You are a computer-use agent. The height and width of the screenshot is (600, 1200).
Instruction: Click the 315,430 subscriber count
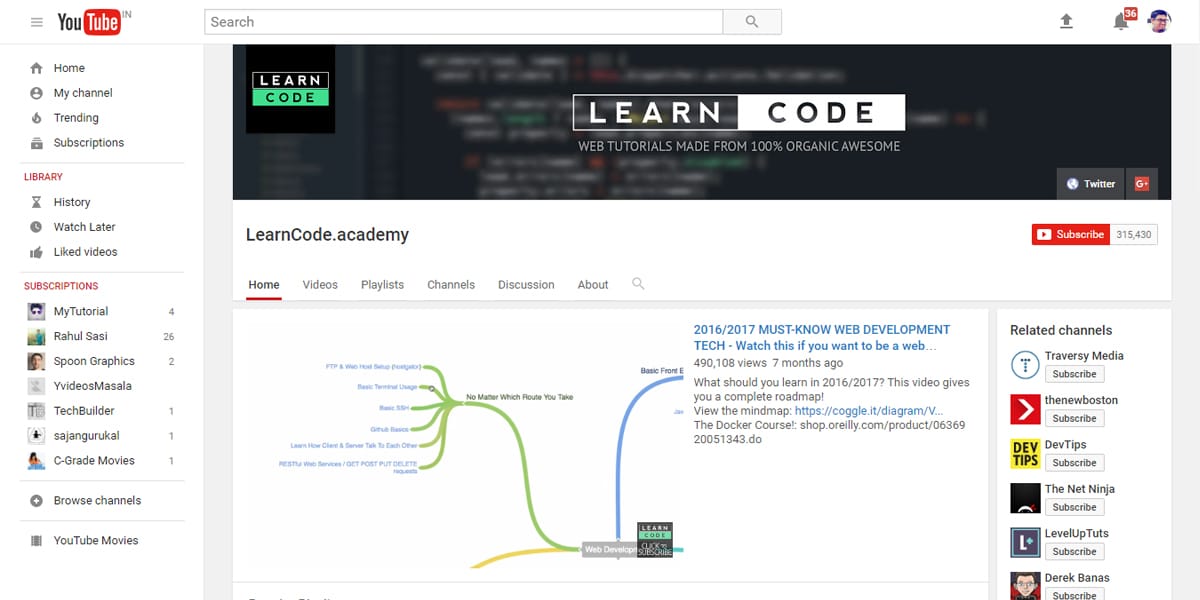(1134, 234)
